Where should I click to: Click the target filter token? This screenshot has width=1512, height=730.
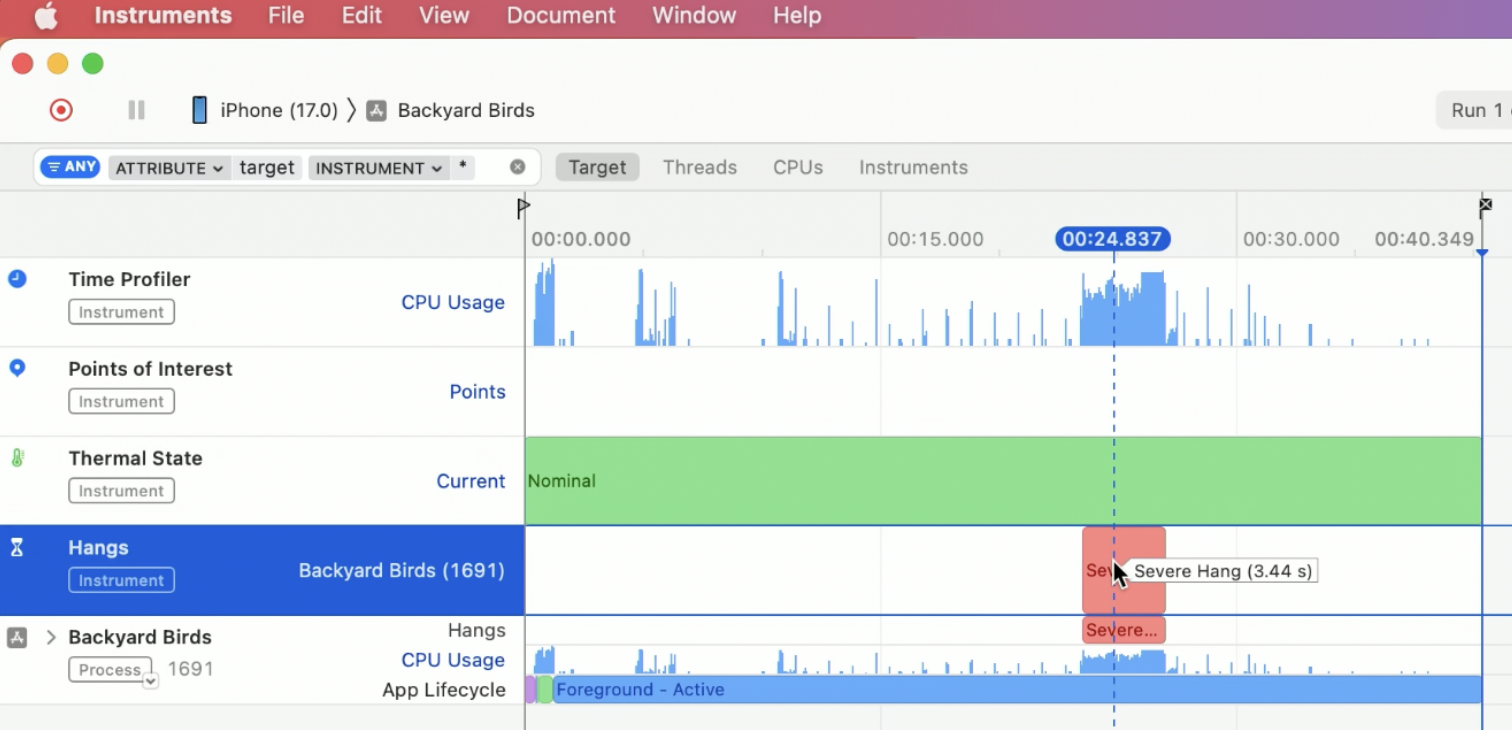(267, 168)
